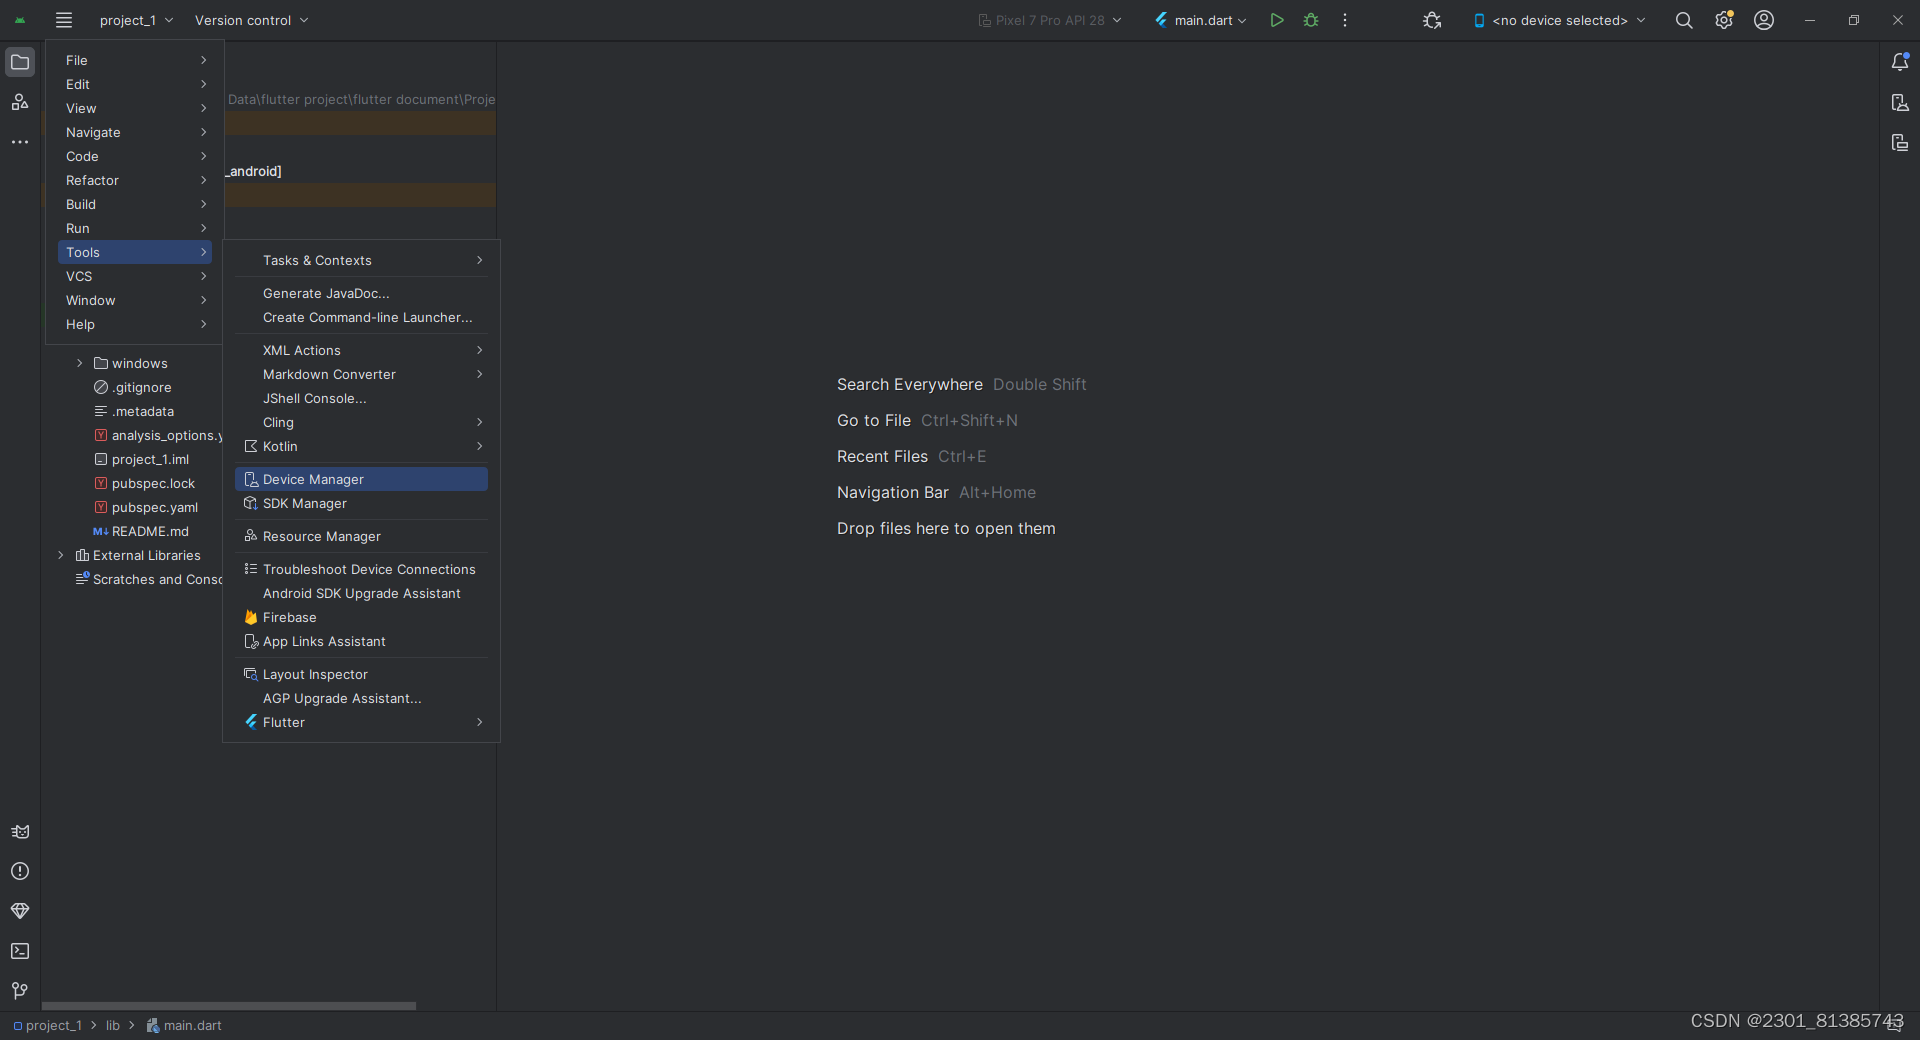Open the Git version control icon
Image resolution: width=1920 pixels, height=1040 pixels.
click(x=20, y=991)
